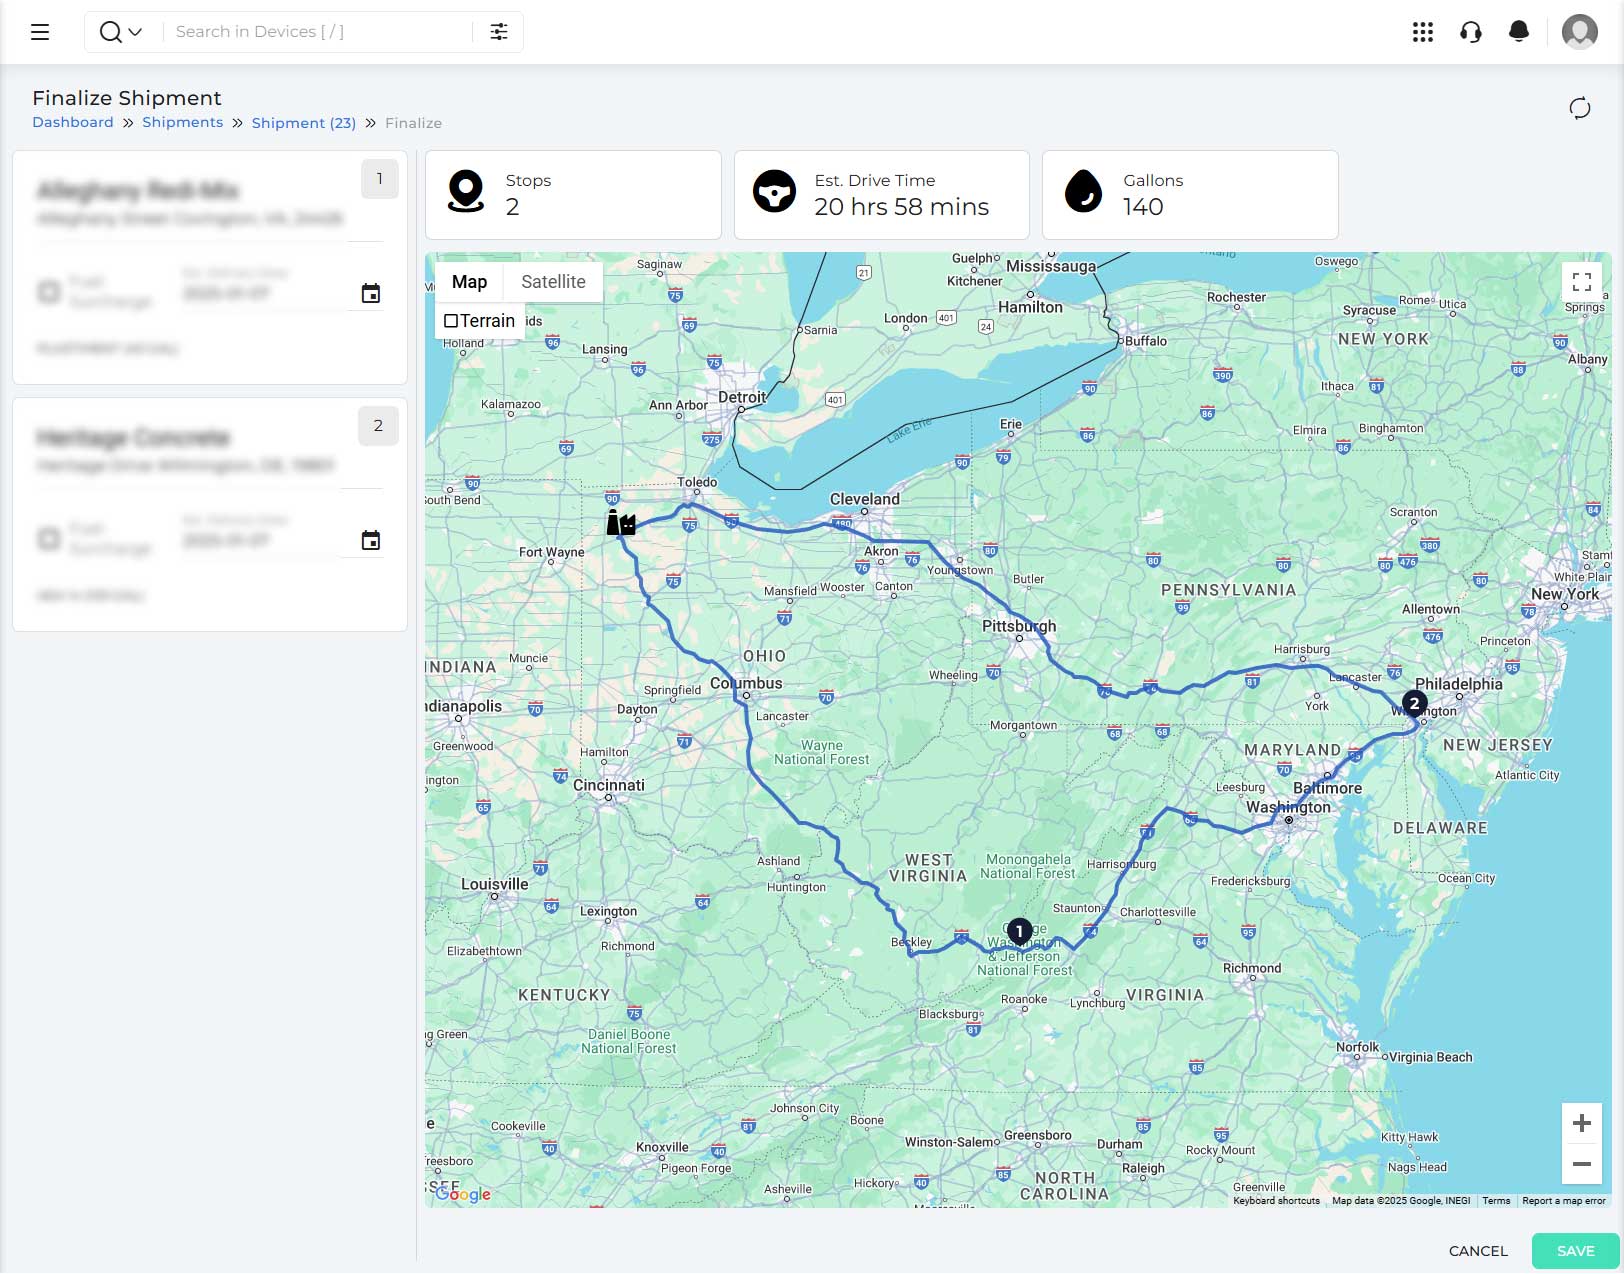Enable the Terrain checkbox
This screenshot has width=1624, height=1274.
tap(451, 321)
